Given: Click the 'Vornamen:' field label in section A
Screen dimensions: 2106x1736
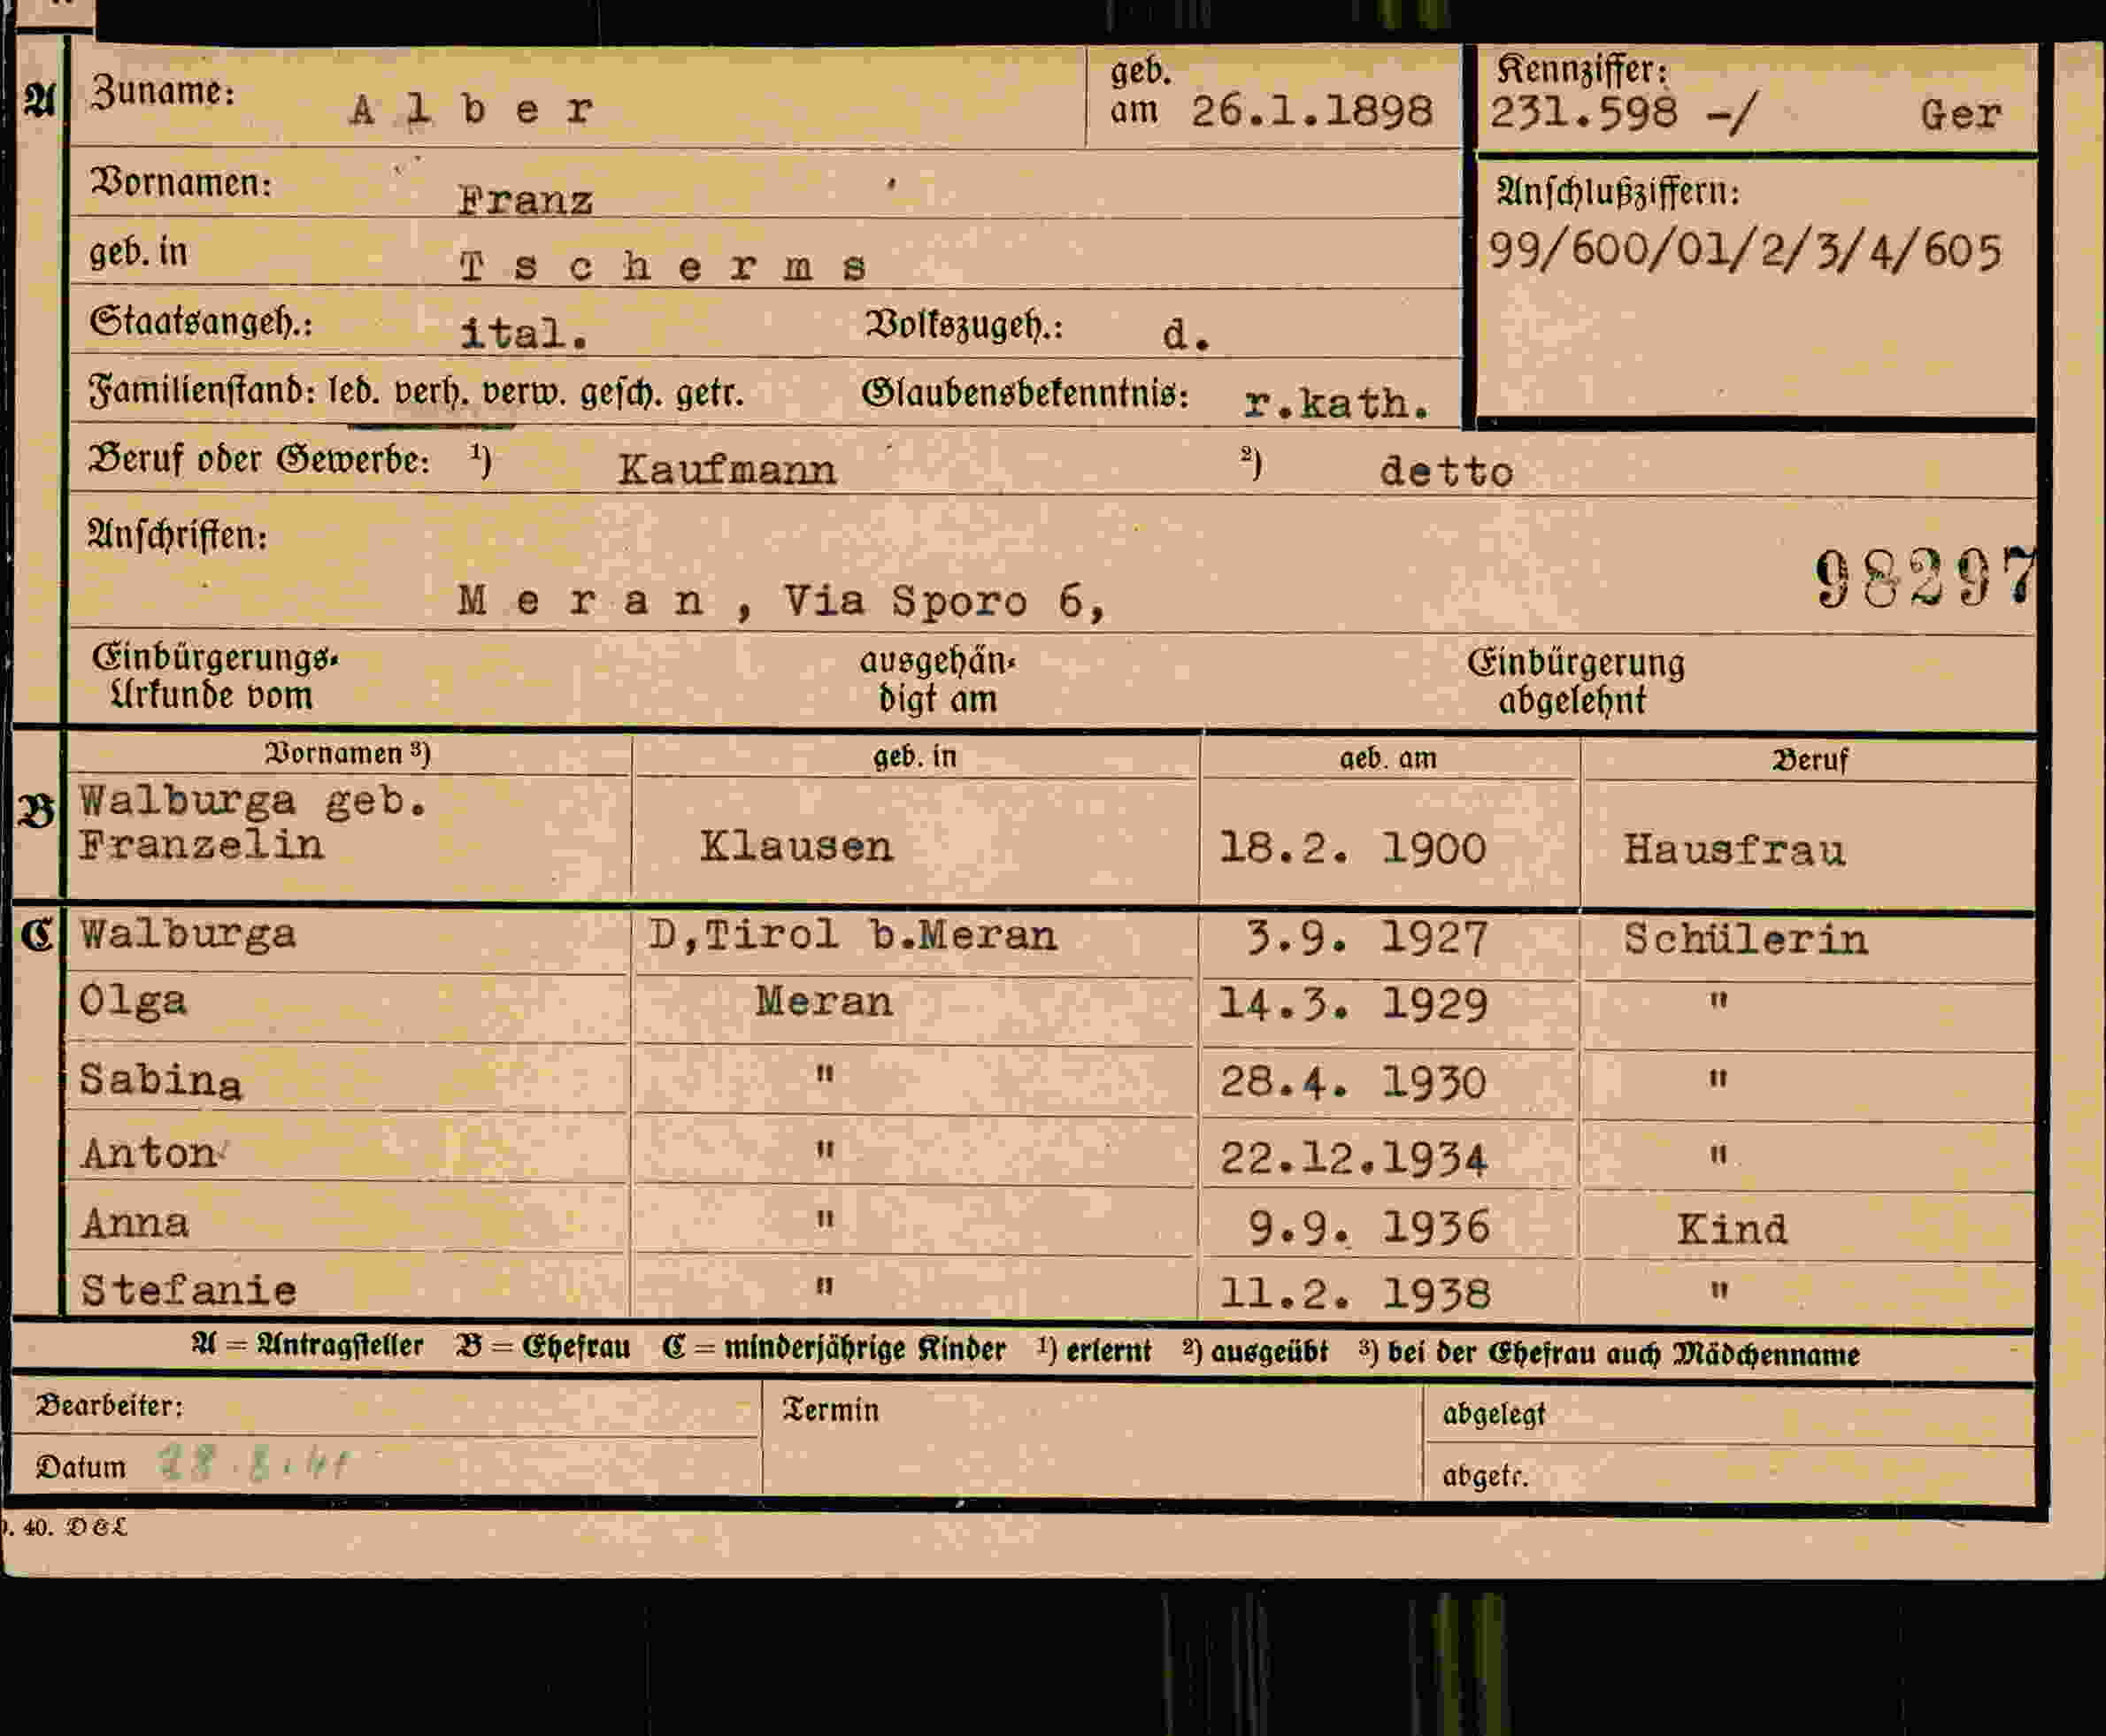Looking at the screenshot, I should click(x=181, y=183).
